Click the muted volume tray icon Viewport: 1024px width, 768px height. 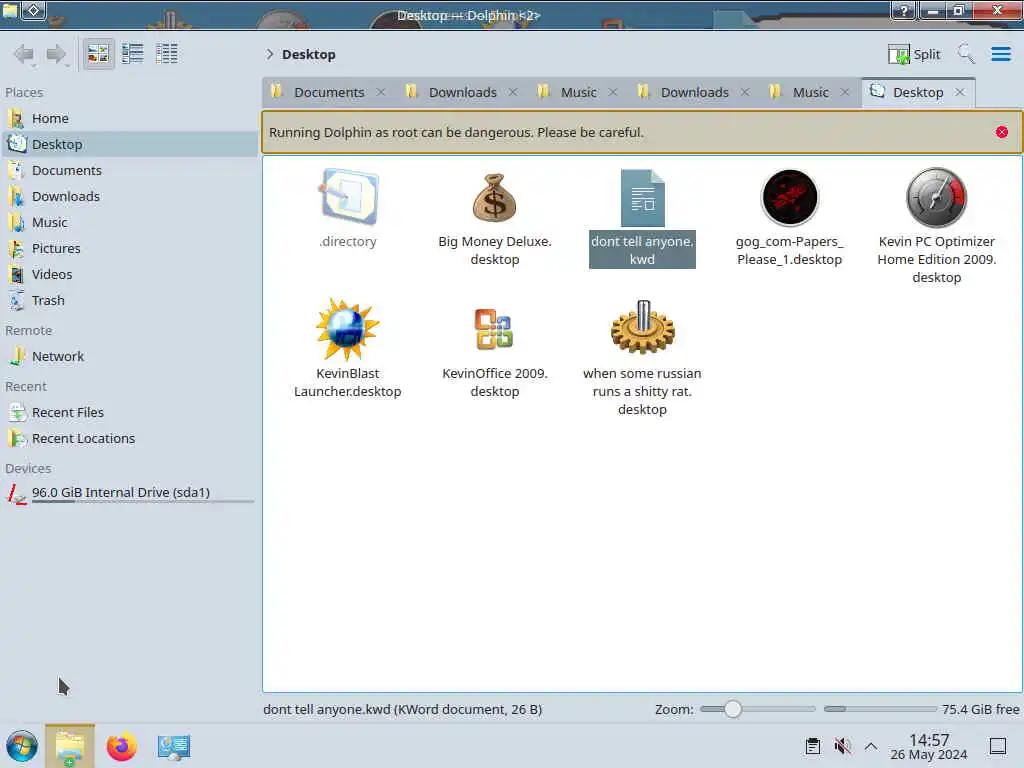pos(842,746)
